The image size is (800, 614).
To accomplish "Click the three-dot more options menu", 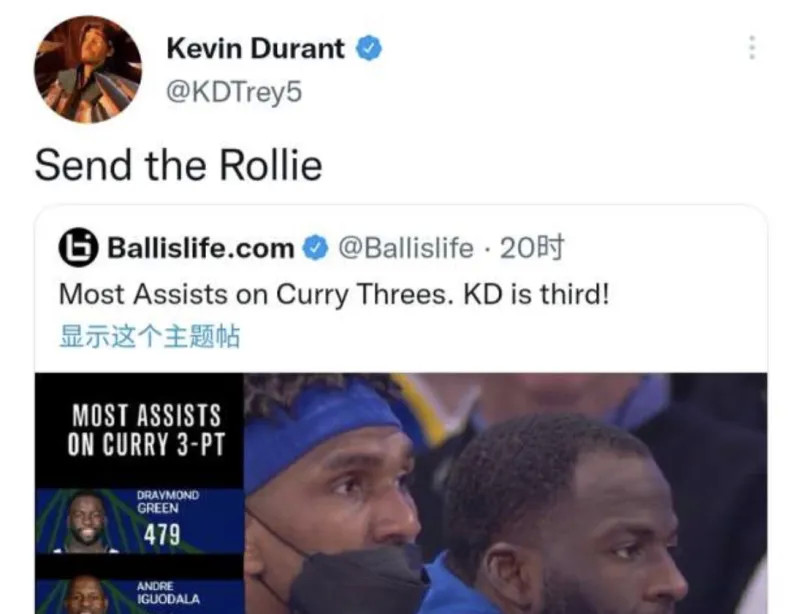I will (752, 47).
